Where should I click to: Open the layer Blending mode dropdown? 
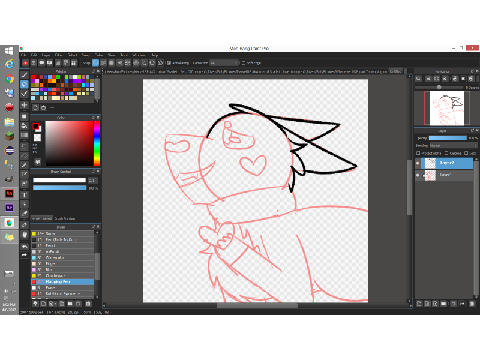pos(453,146)
